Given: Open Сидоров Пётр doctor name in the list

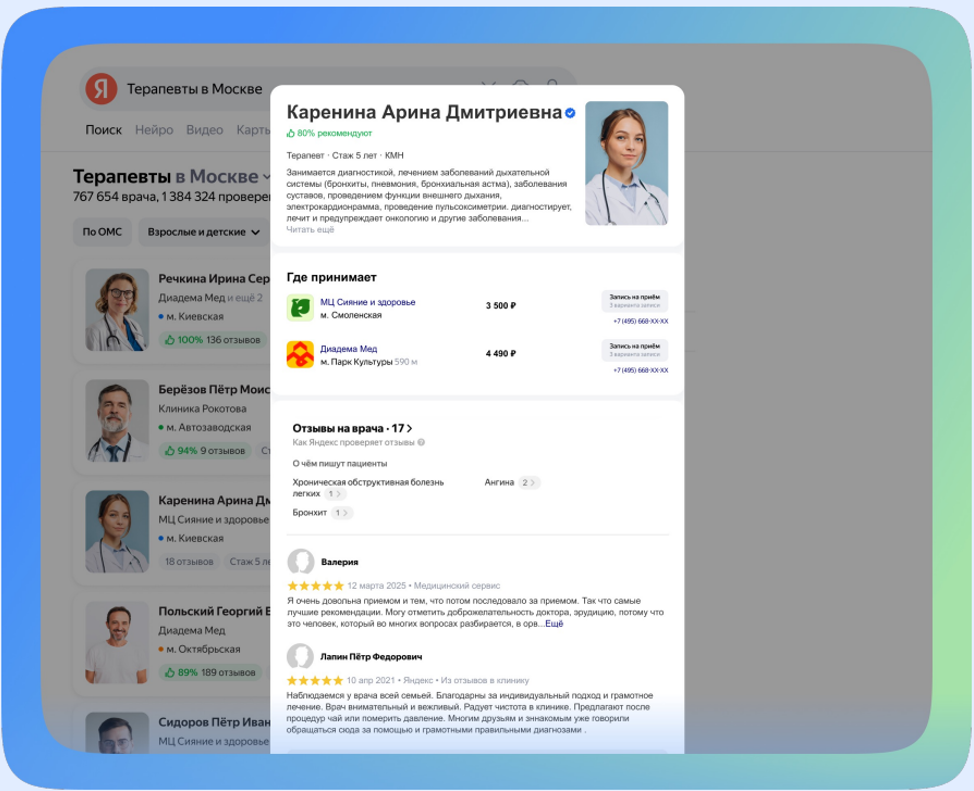Looking at the screenshot, I should pyautogui.click(x=214, y=722).
